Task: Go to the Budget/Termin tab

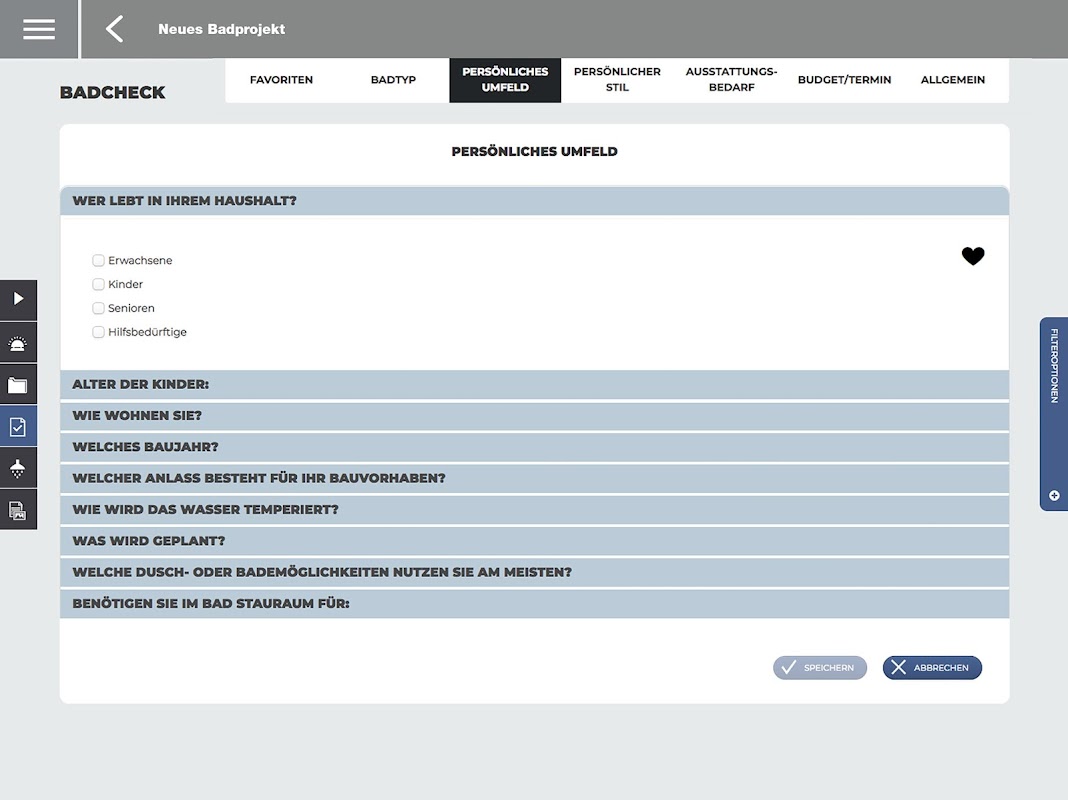Action: 844,80
